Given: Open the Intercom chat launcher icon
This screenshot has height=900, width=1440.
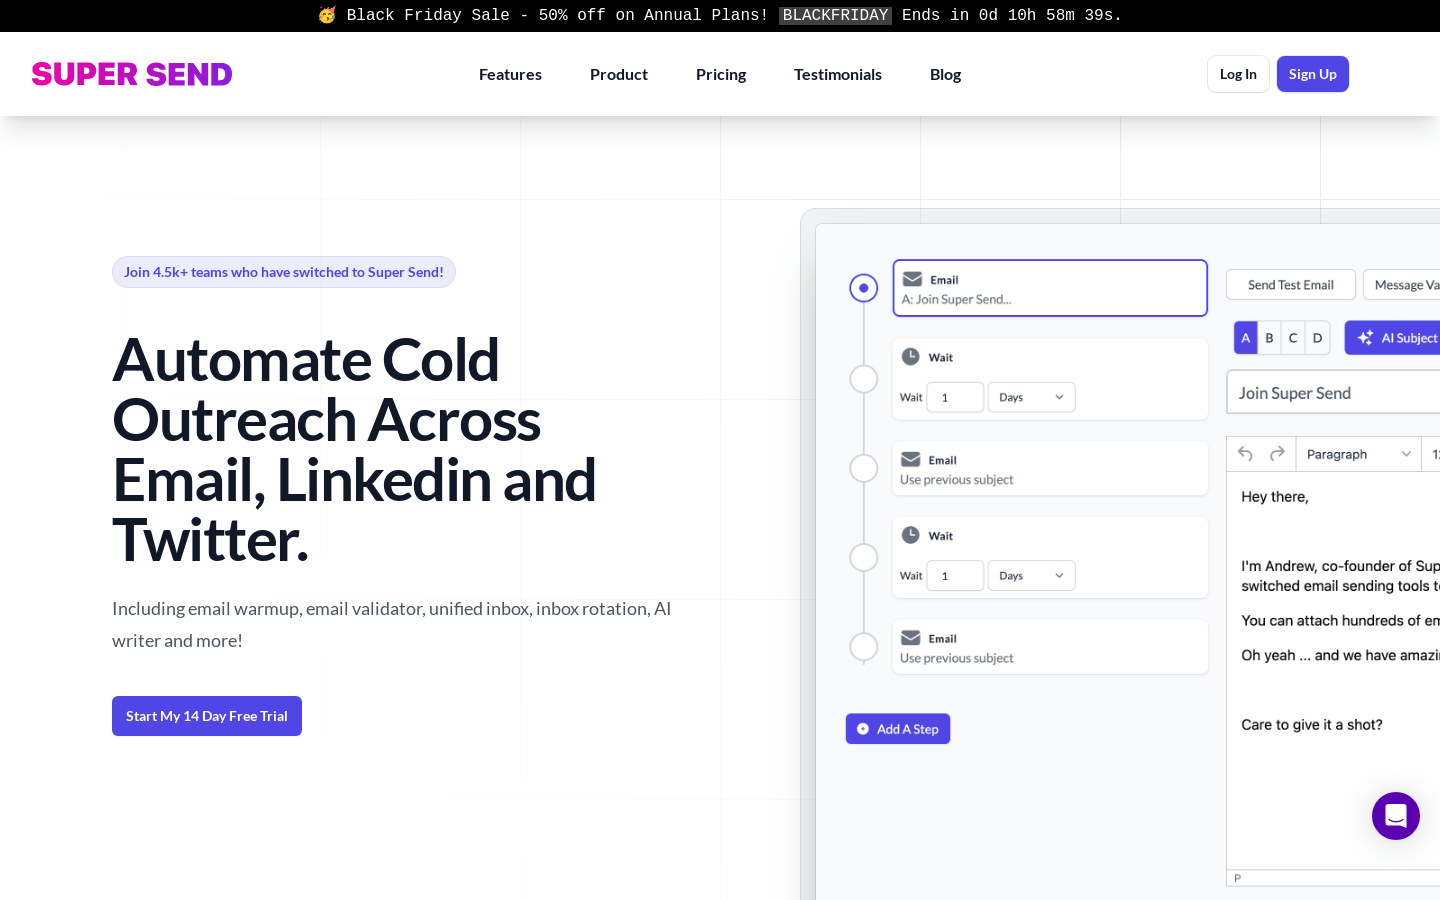Looking at the screenshot, I should 1395,816.
